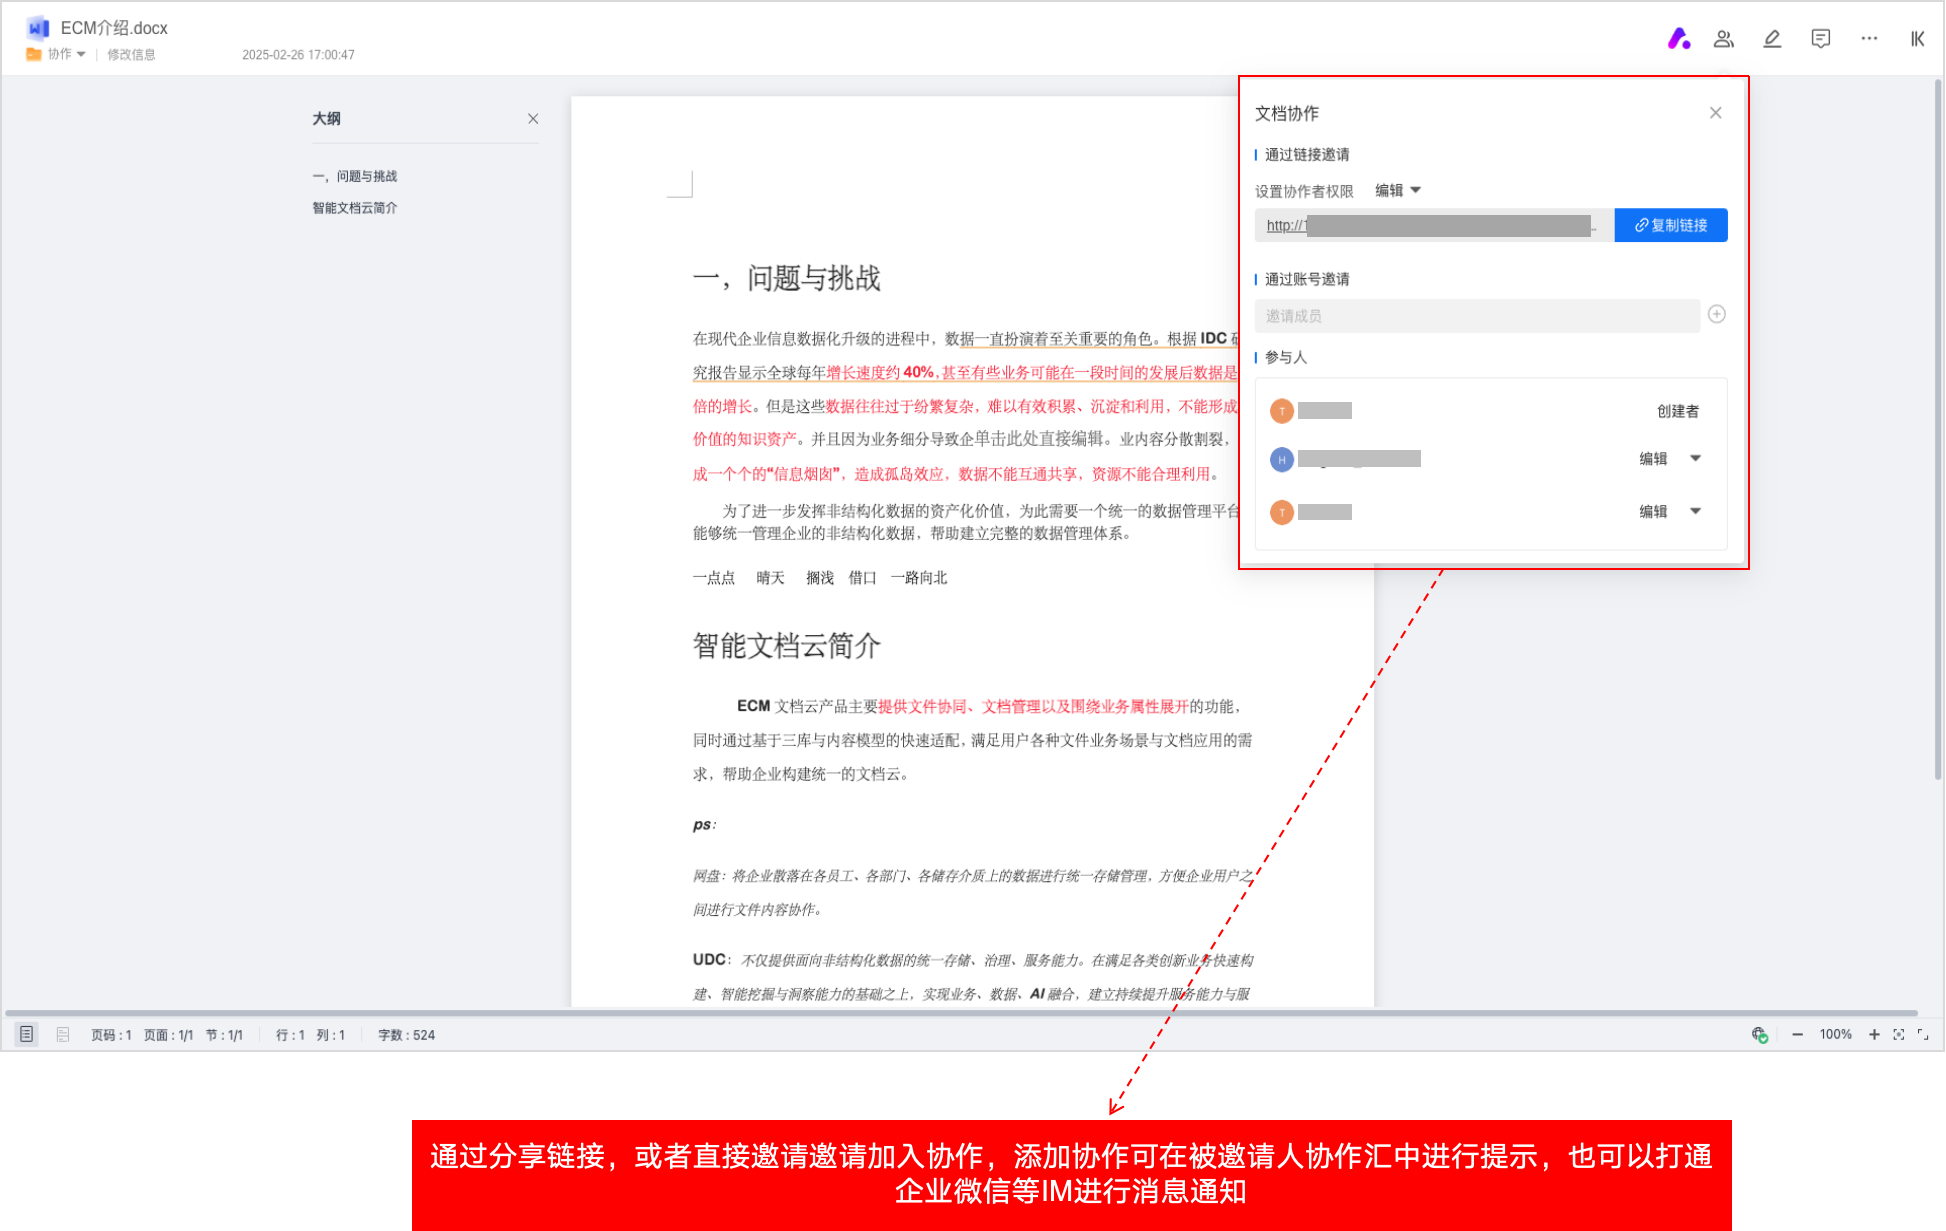Open permission dropdown for the third participant
Screen dimensions: 1946x1231
pyautogui.click(x=1695, y=511)
